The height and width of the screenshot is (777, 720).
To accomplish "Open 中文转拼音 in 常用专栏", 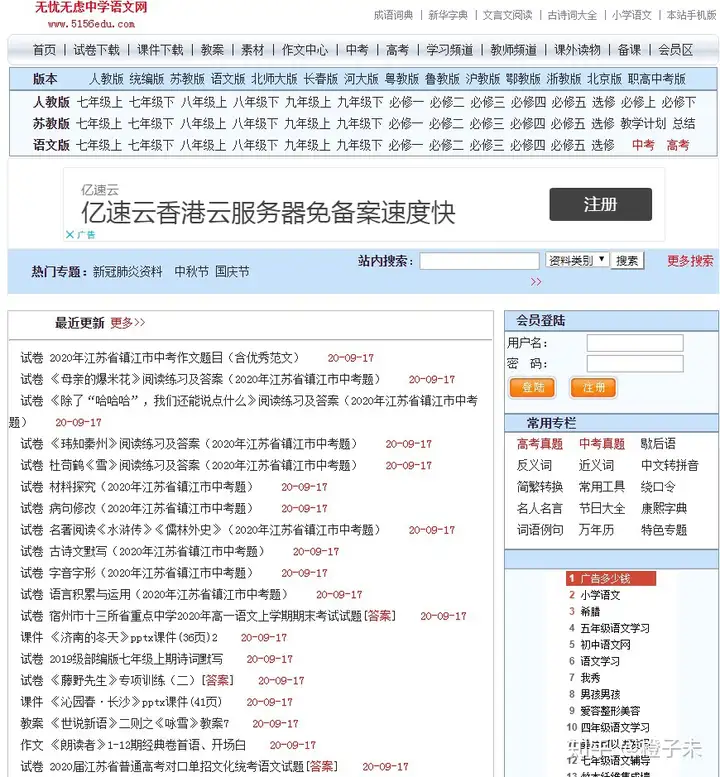I will click(669, 465).
